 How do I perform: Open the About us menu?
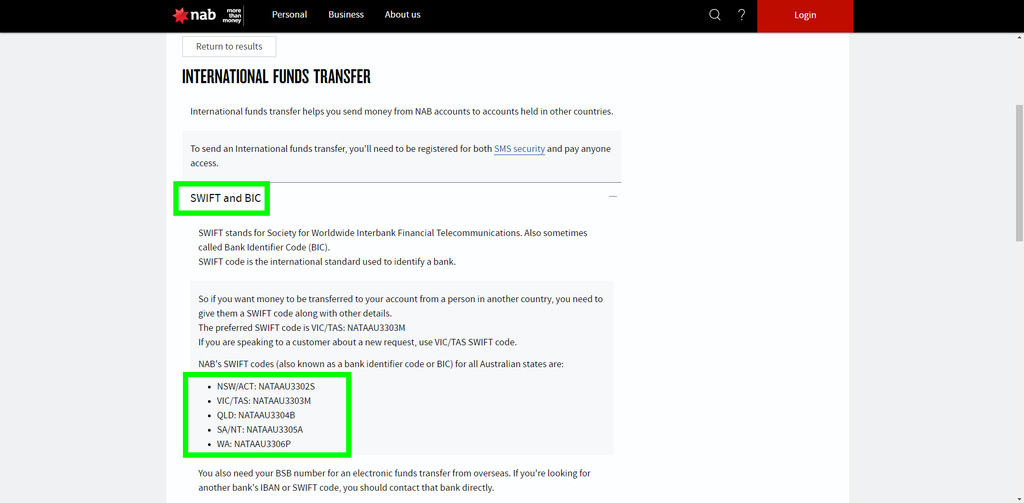point(402,14)
